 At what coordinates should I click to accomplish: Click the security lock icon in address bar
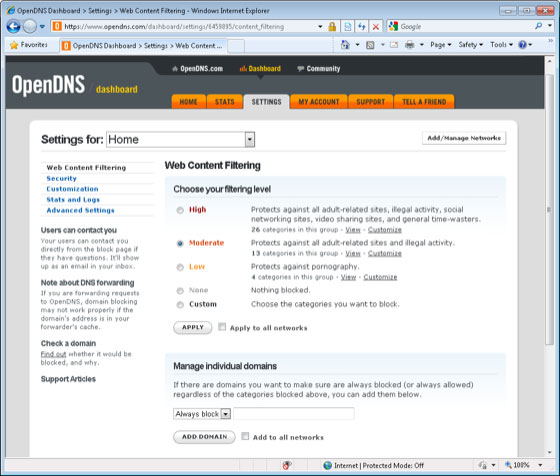332,27
